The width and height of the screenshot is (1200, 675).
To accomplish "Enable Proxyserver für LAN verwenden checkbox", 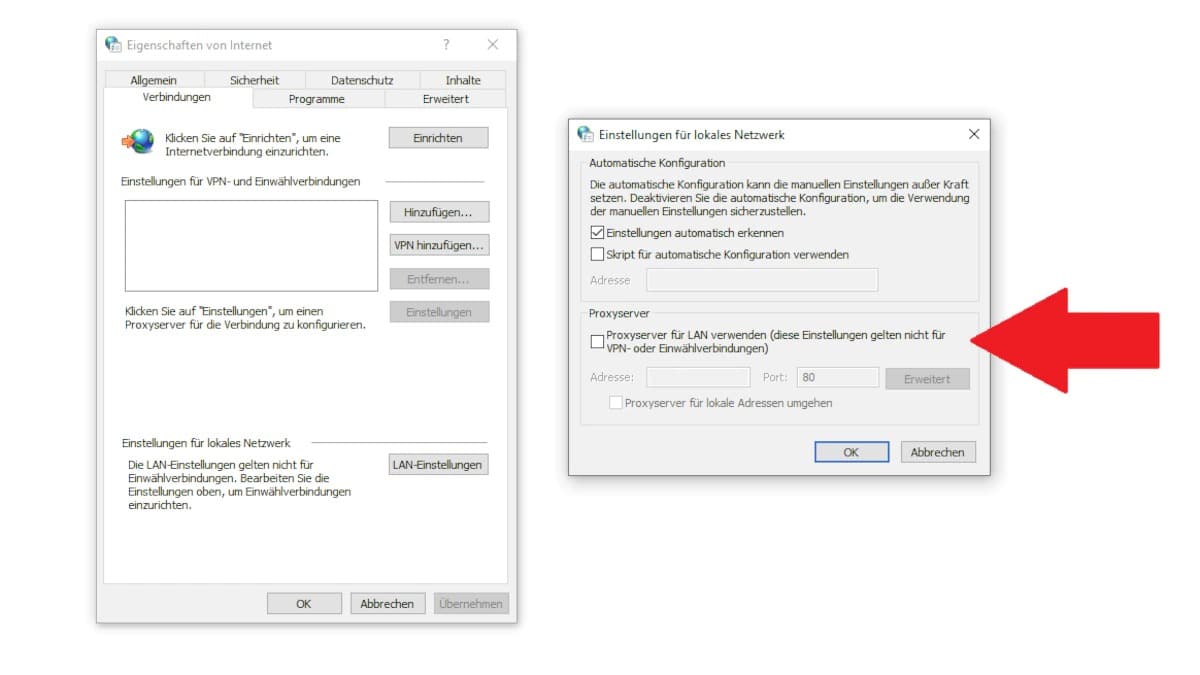I will [x=598, y=342].
